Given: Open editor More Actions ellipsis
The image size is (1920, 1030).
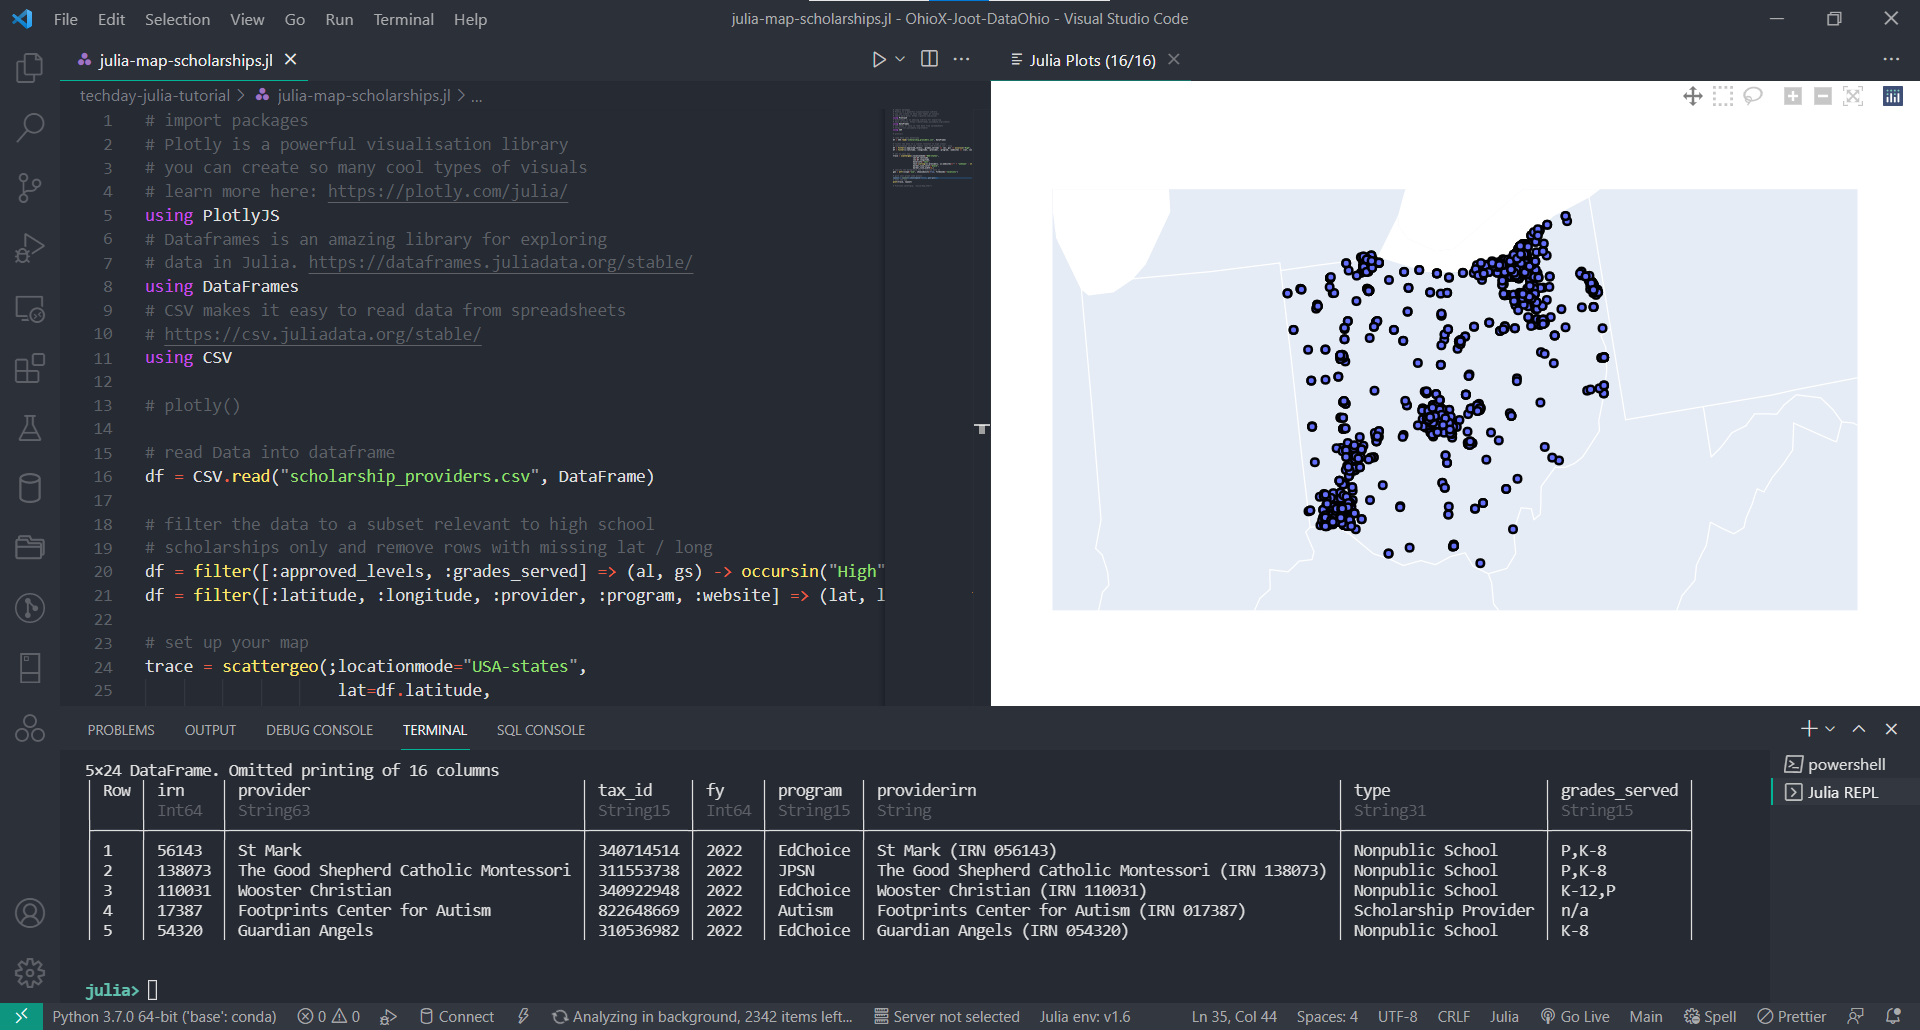Looking at the screenshot, I should [x=961, y=59].
